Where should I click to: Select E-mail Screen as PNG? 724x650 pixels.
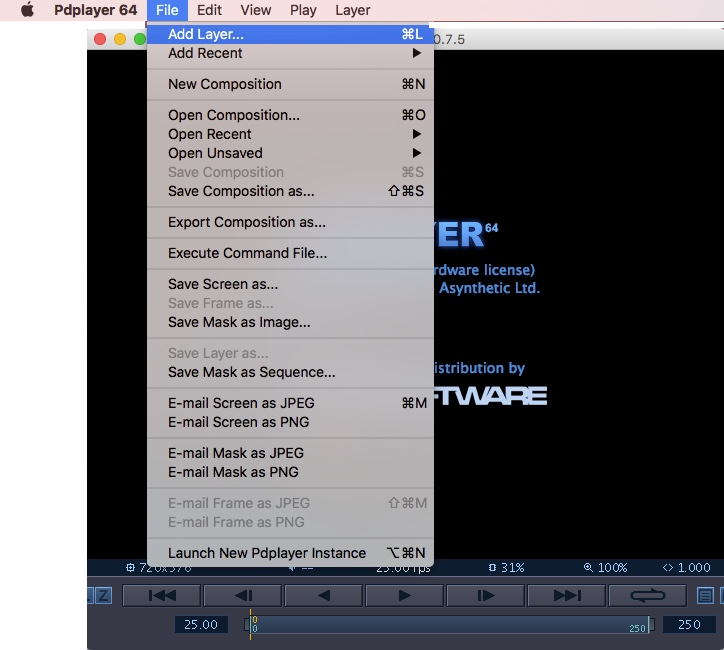pyautogui.click(x=290, y=422)
